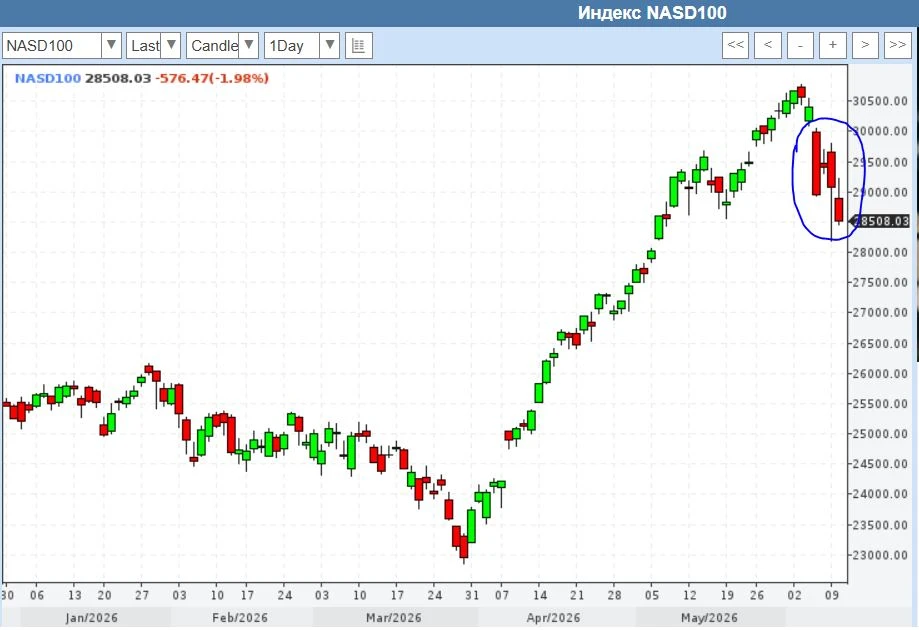The width and height of the screenshot is (919, 630).
Task: Click the lowest red candle near 31 March
Action: pos(464,546)
